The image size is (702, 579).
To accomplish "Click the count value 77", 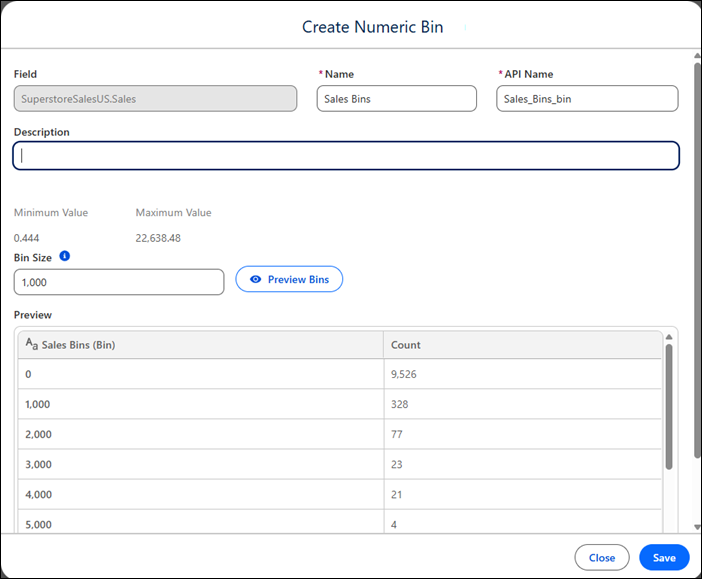I will [x=397, y=434].
